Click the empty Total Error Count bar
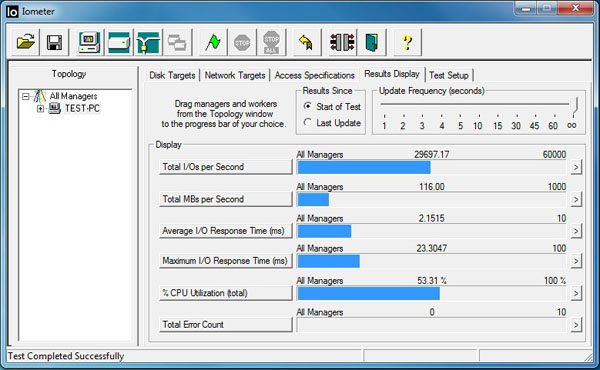The height and width of the screenshot is (370, 600). point(431,325)
